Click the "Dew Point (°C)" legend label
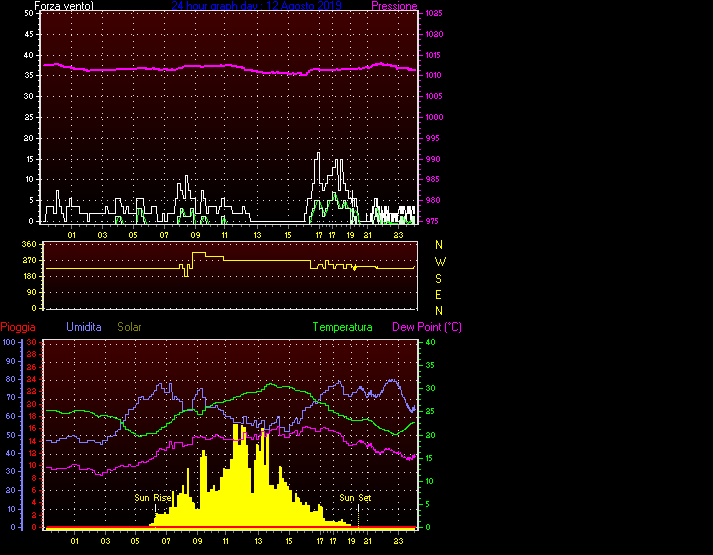Viewport: 713px width, 555px height. 427,327
